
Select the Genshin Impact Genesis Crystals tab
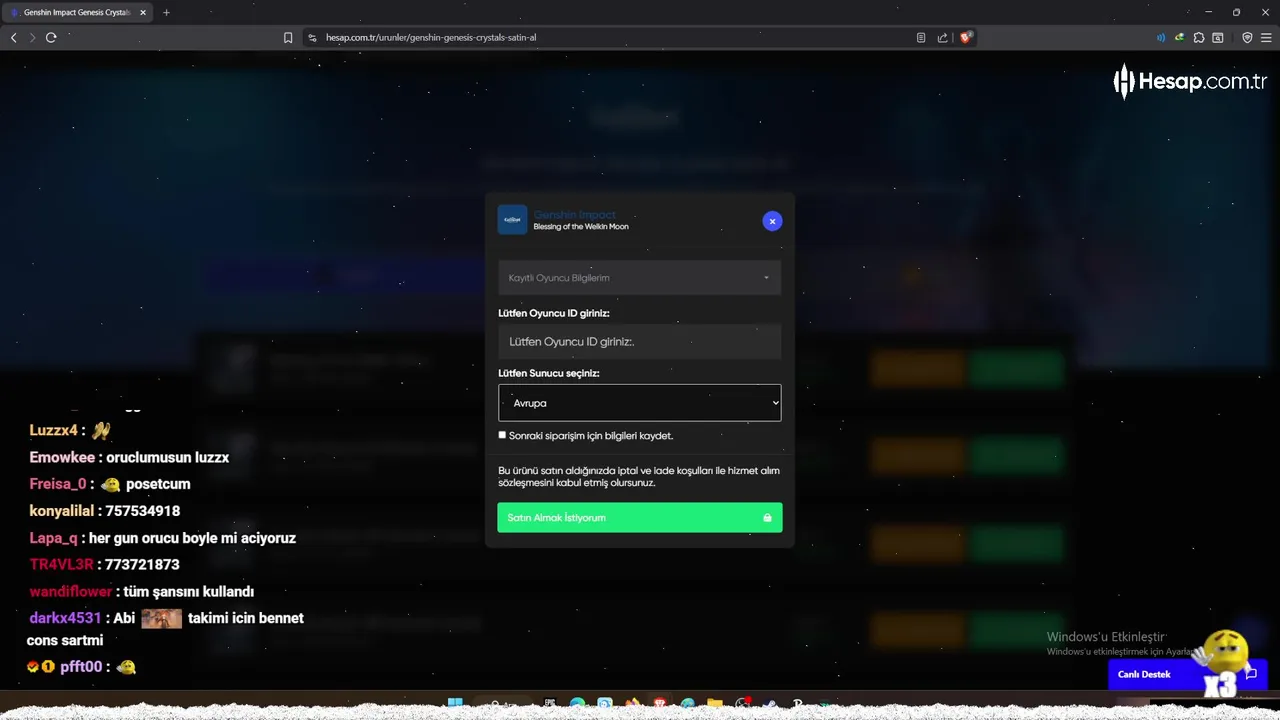point(78,12)
